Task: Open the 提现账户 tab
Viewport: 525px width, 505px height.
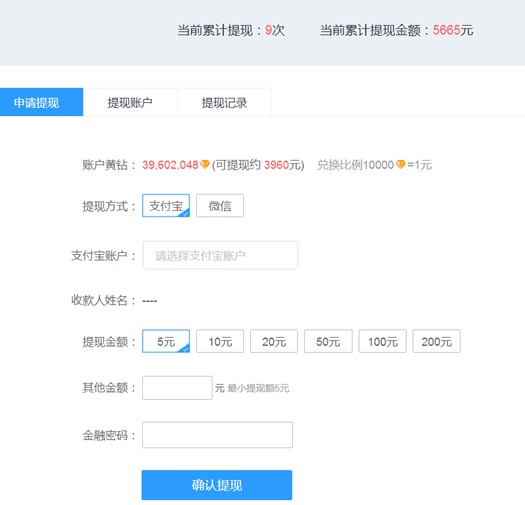Action: click(130, 102)
